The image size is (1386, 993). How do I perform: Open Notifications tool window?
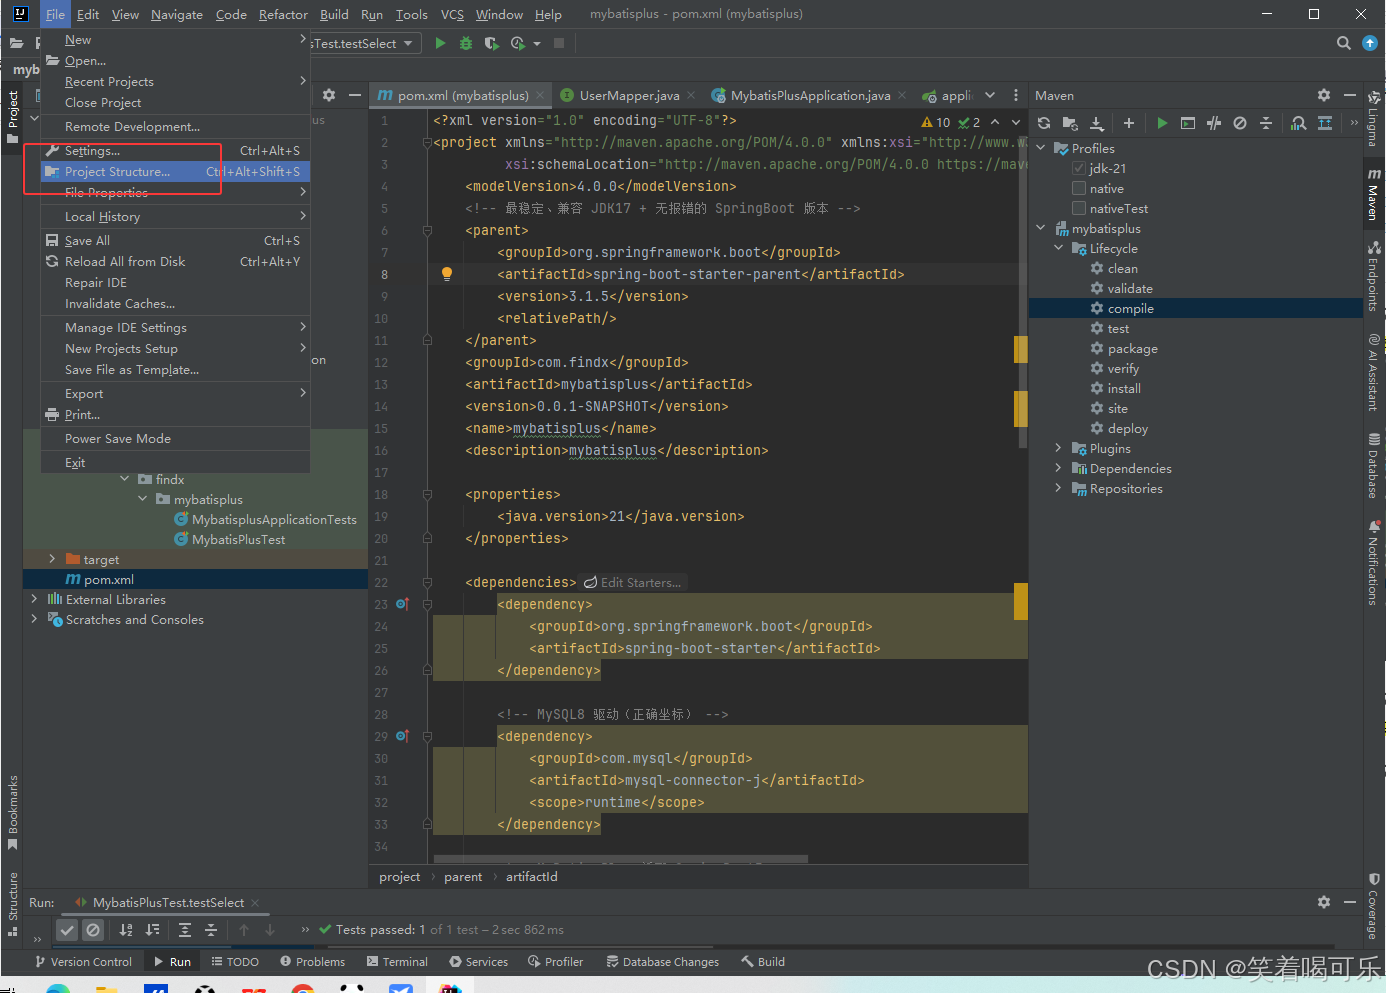[1374, 563]
